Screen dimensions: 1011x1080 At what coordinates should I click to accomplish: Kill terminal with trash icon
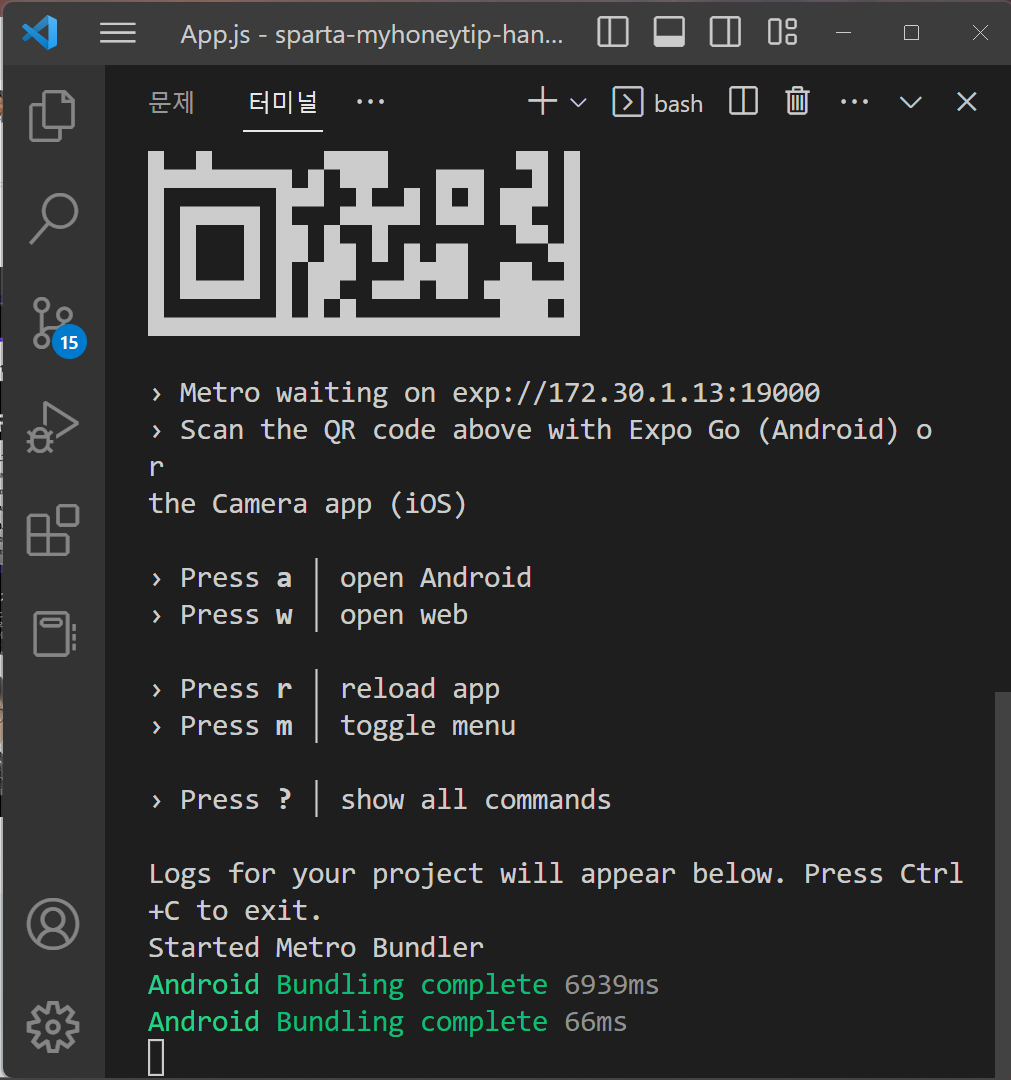(x=798, y=102)
